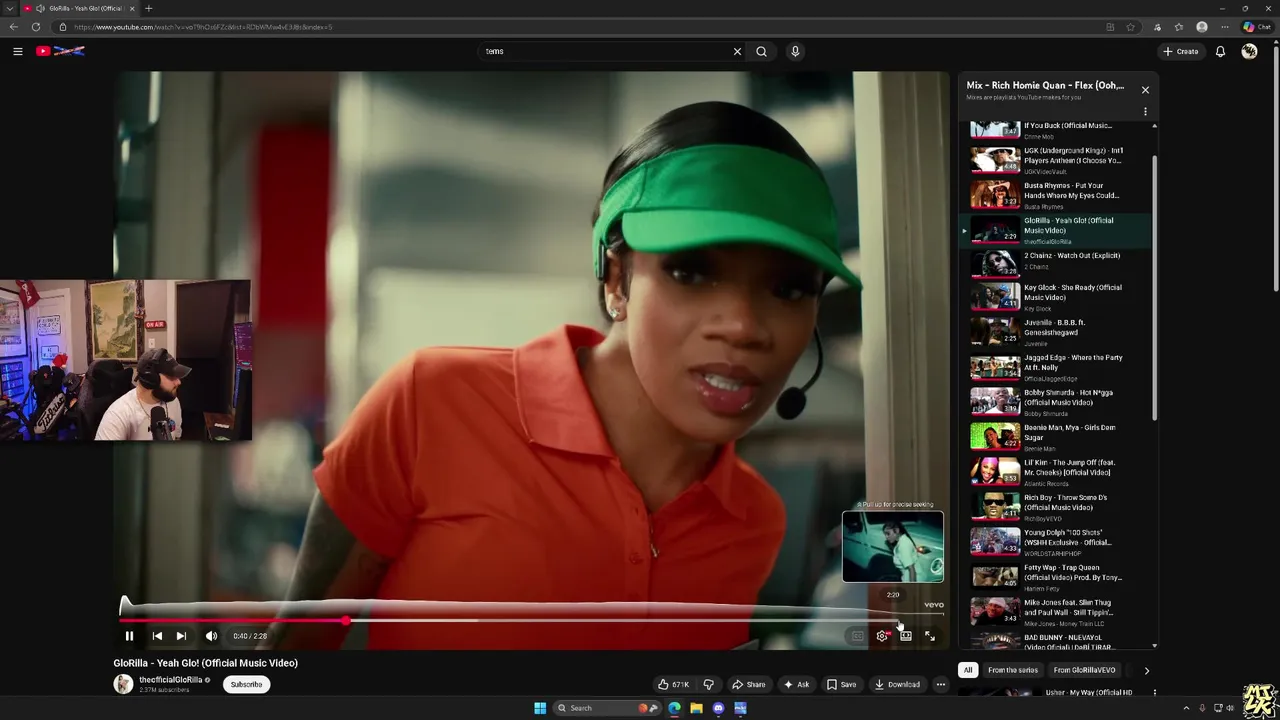Select the From the series chip
Screen dimensions: 1280x720
(1013, 670)
